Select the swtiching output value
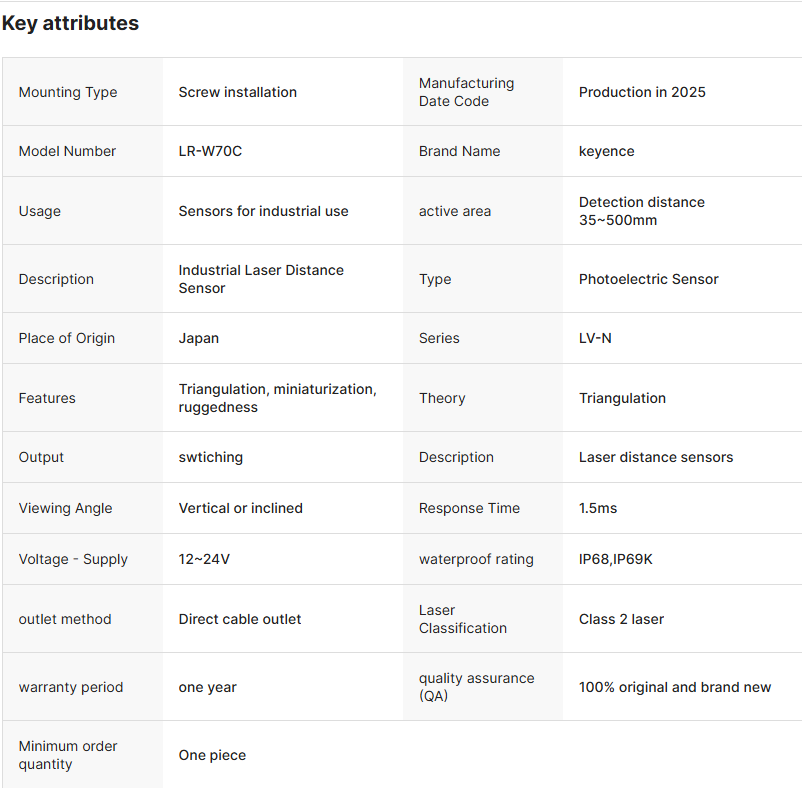 pos(210,457)
